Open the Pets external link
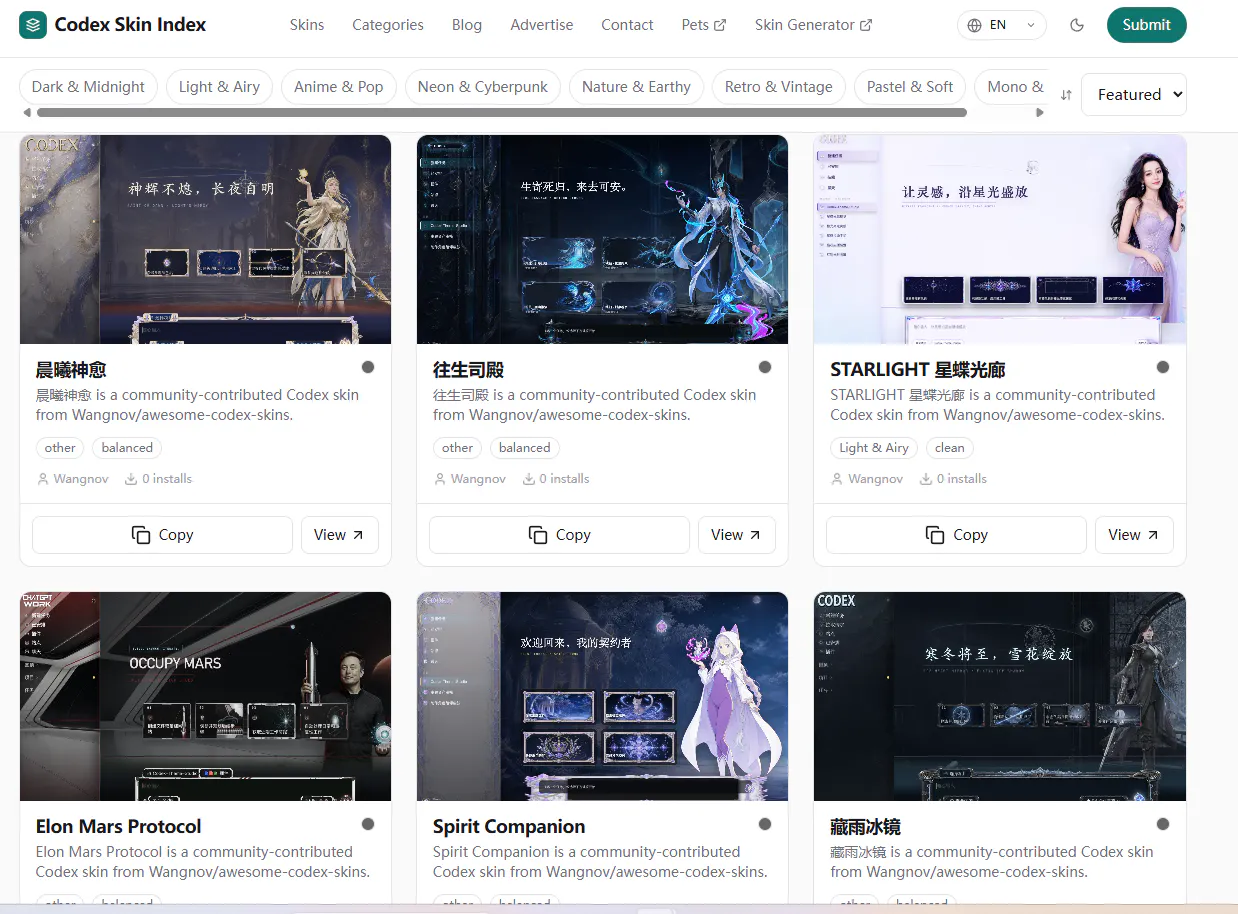This screenshot has height=914, width=1238. click(x=704, y=25)
